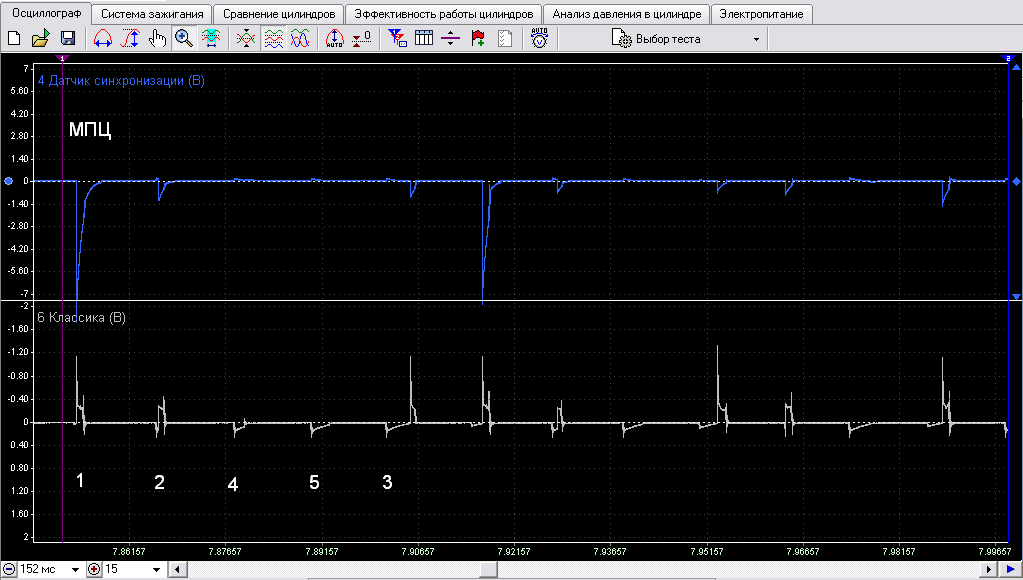The height and width of the screenshot is (580, 1023).
Task: Click the horizontal scrollbar left arrow
Action: point(178,570)
